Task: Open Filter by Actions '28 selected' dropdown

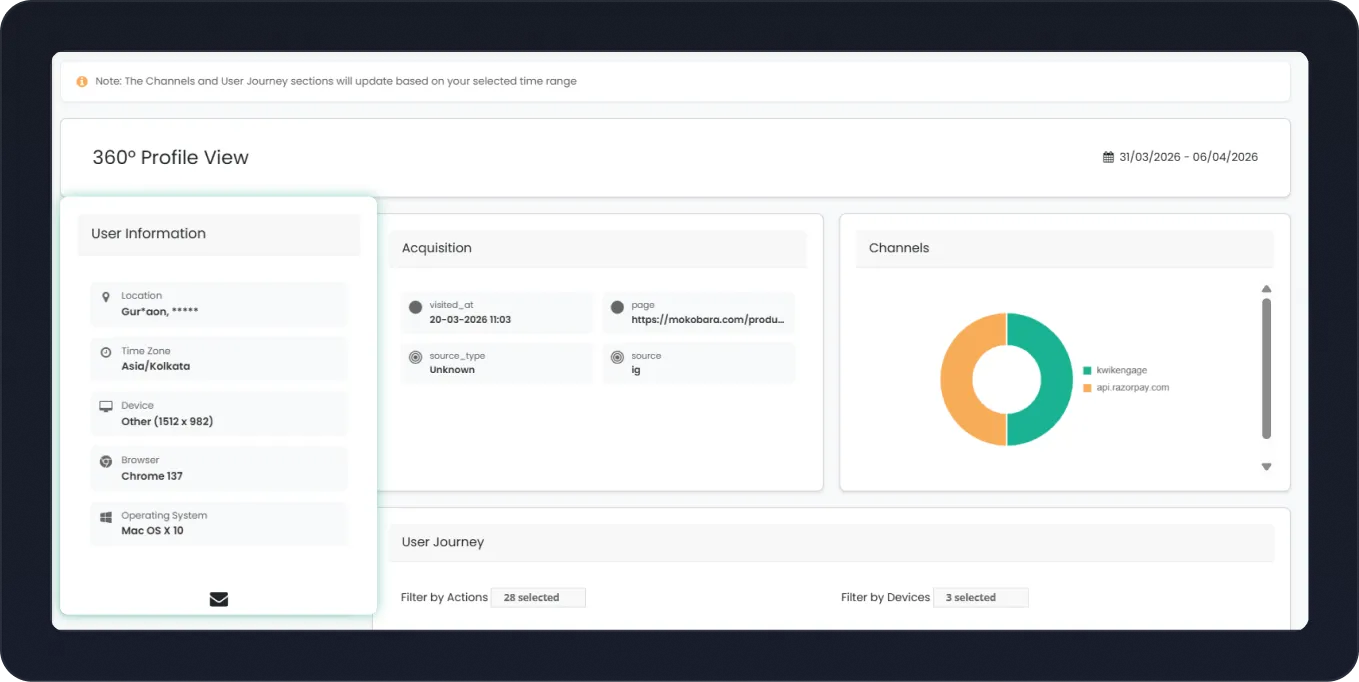Action: tap(538, 598)
